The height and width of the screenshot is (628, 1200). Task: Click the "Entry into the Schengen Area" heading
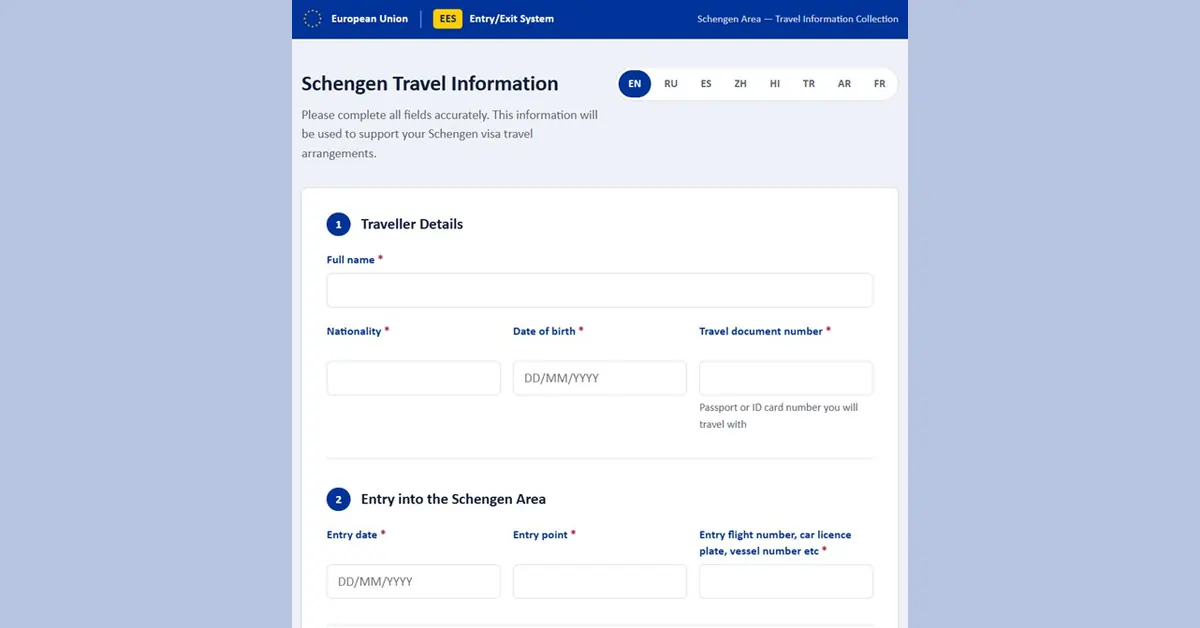point(453,499)
